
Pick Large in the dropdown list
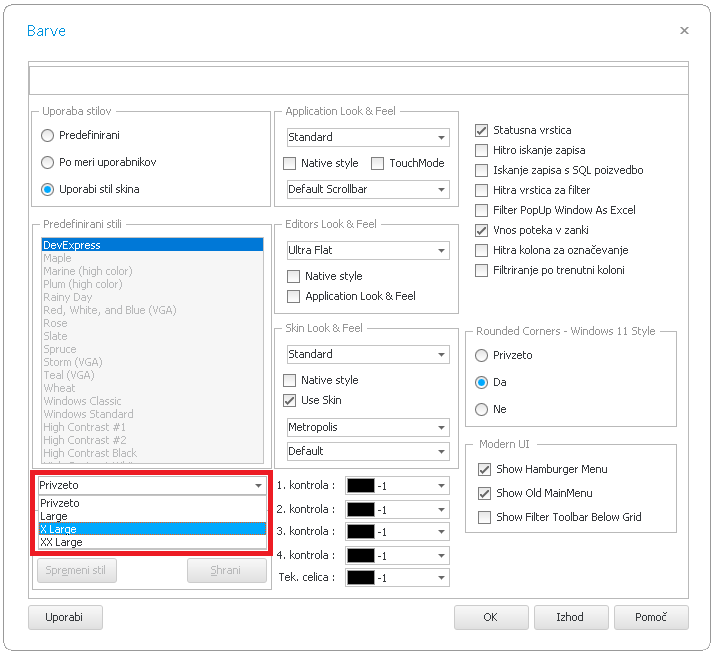pos(54,516)
